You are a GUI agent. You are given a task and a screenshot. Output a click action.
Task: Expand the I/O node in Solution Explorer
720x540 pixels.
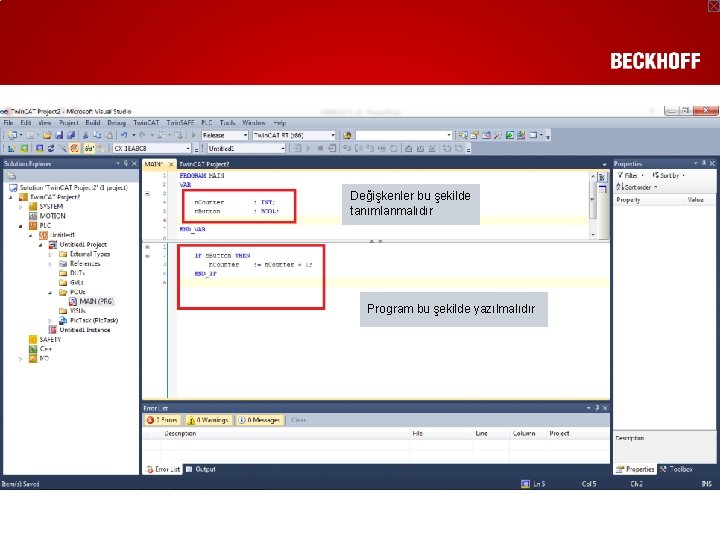pos(20,359)
